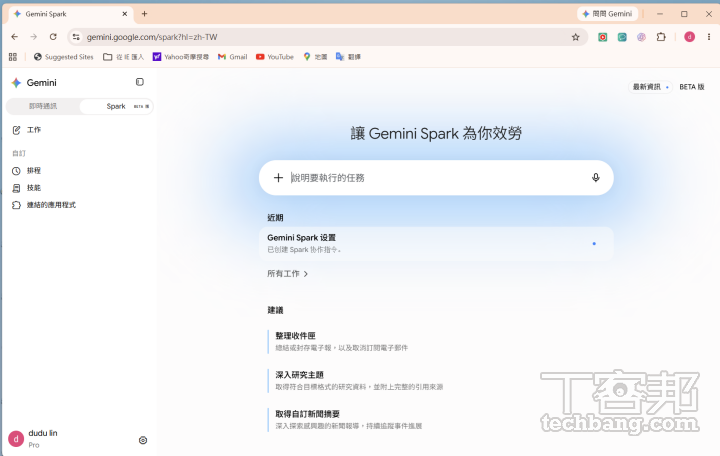The image size is (720, 456).
Task: Open the Chrome profile avatar
Action: (x=689, y=37)
